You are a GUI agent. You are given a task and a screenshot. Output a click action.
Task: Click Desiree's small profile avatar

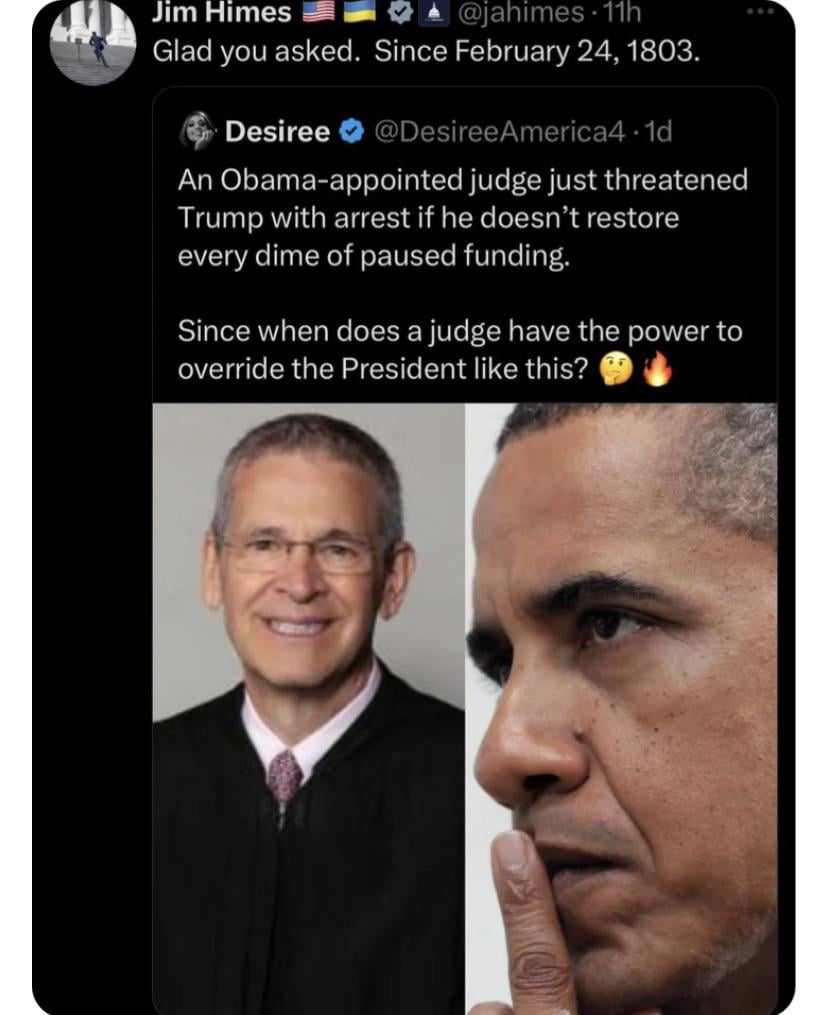tap(198, 131)
